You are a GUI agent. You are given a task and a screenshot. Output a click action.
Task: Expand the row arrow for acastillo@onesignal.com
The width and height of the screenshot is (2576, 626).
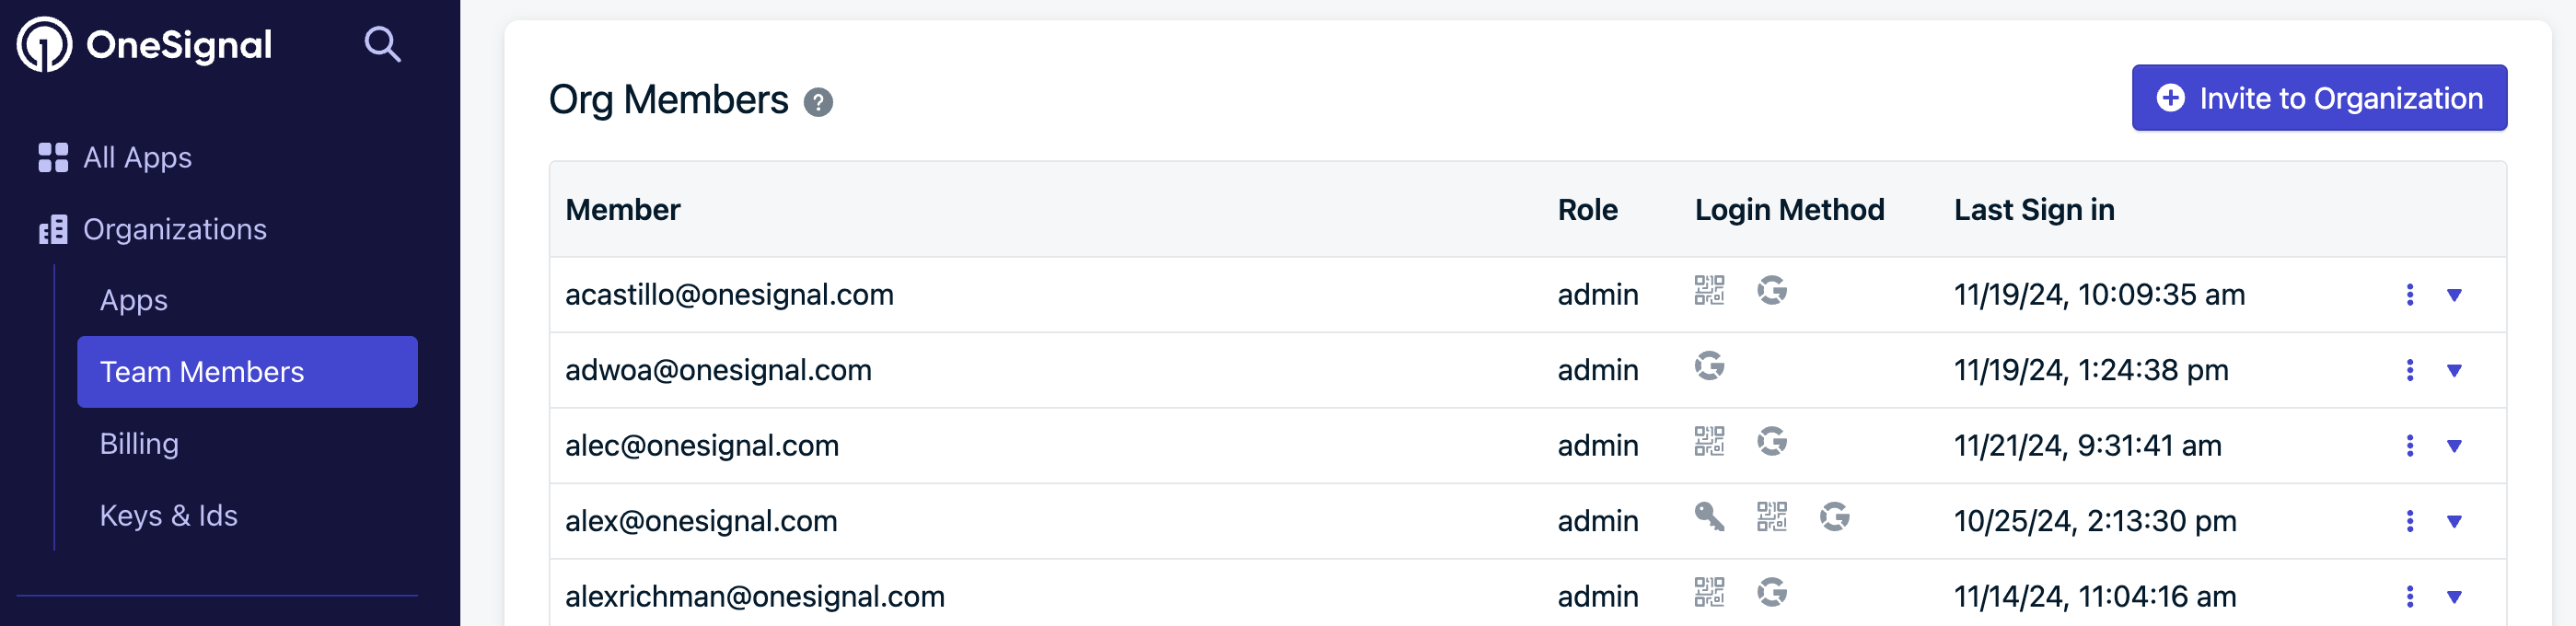[x=2454, y=295]
